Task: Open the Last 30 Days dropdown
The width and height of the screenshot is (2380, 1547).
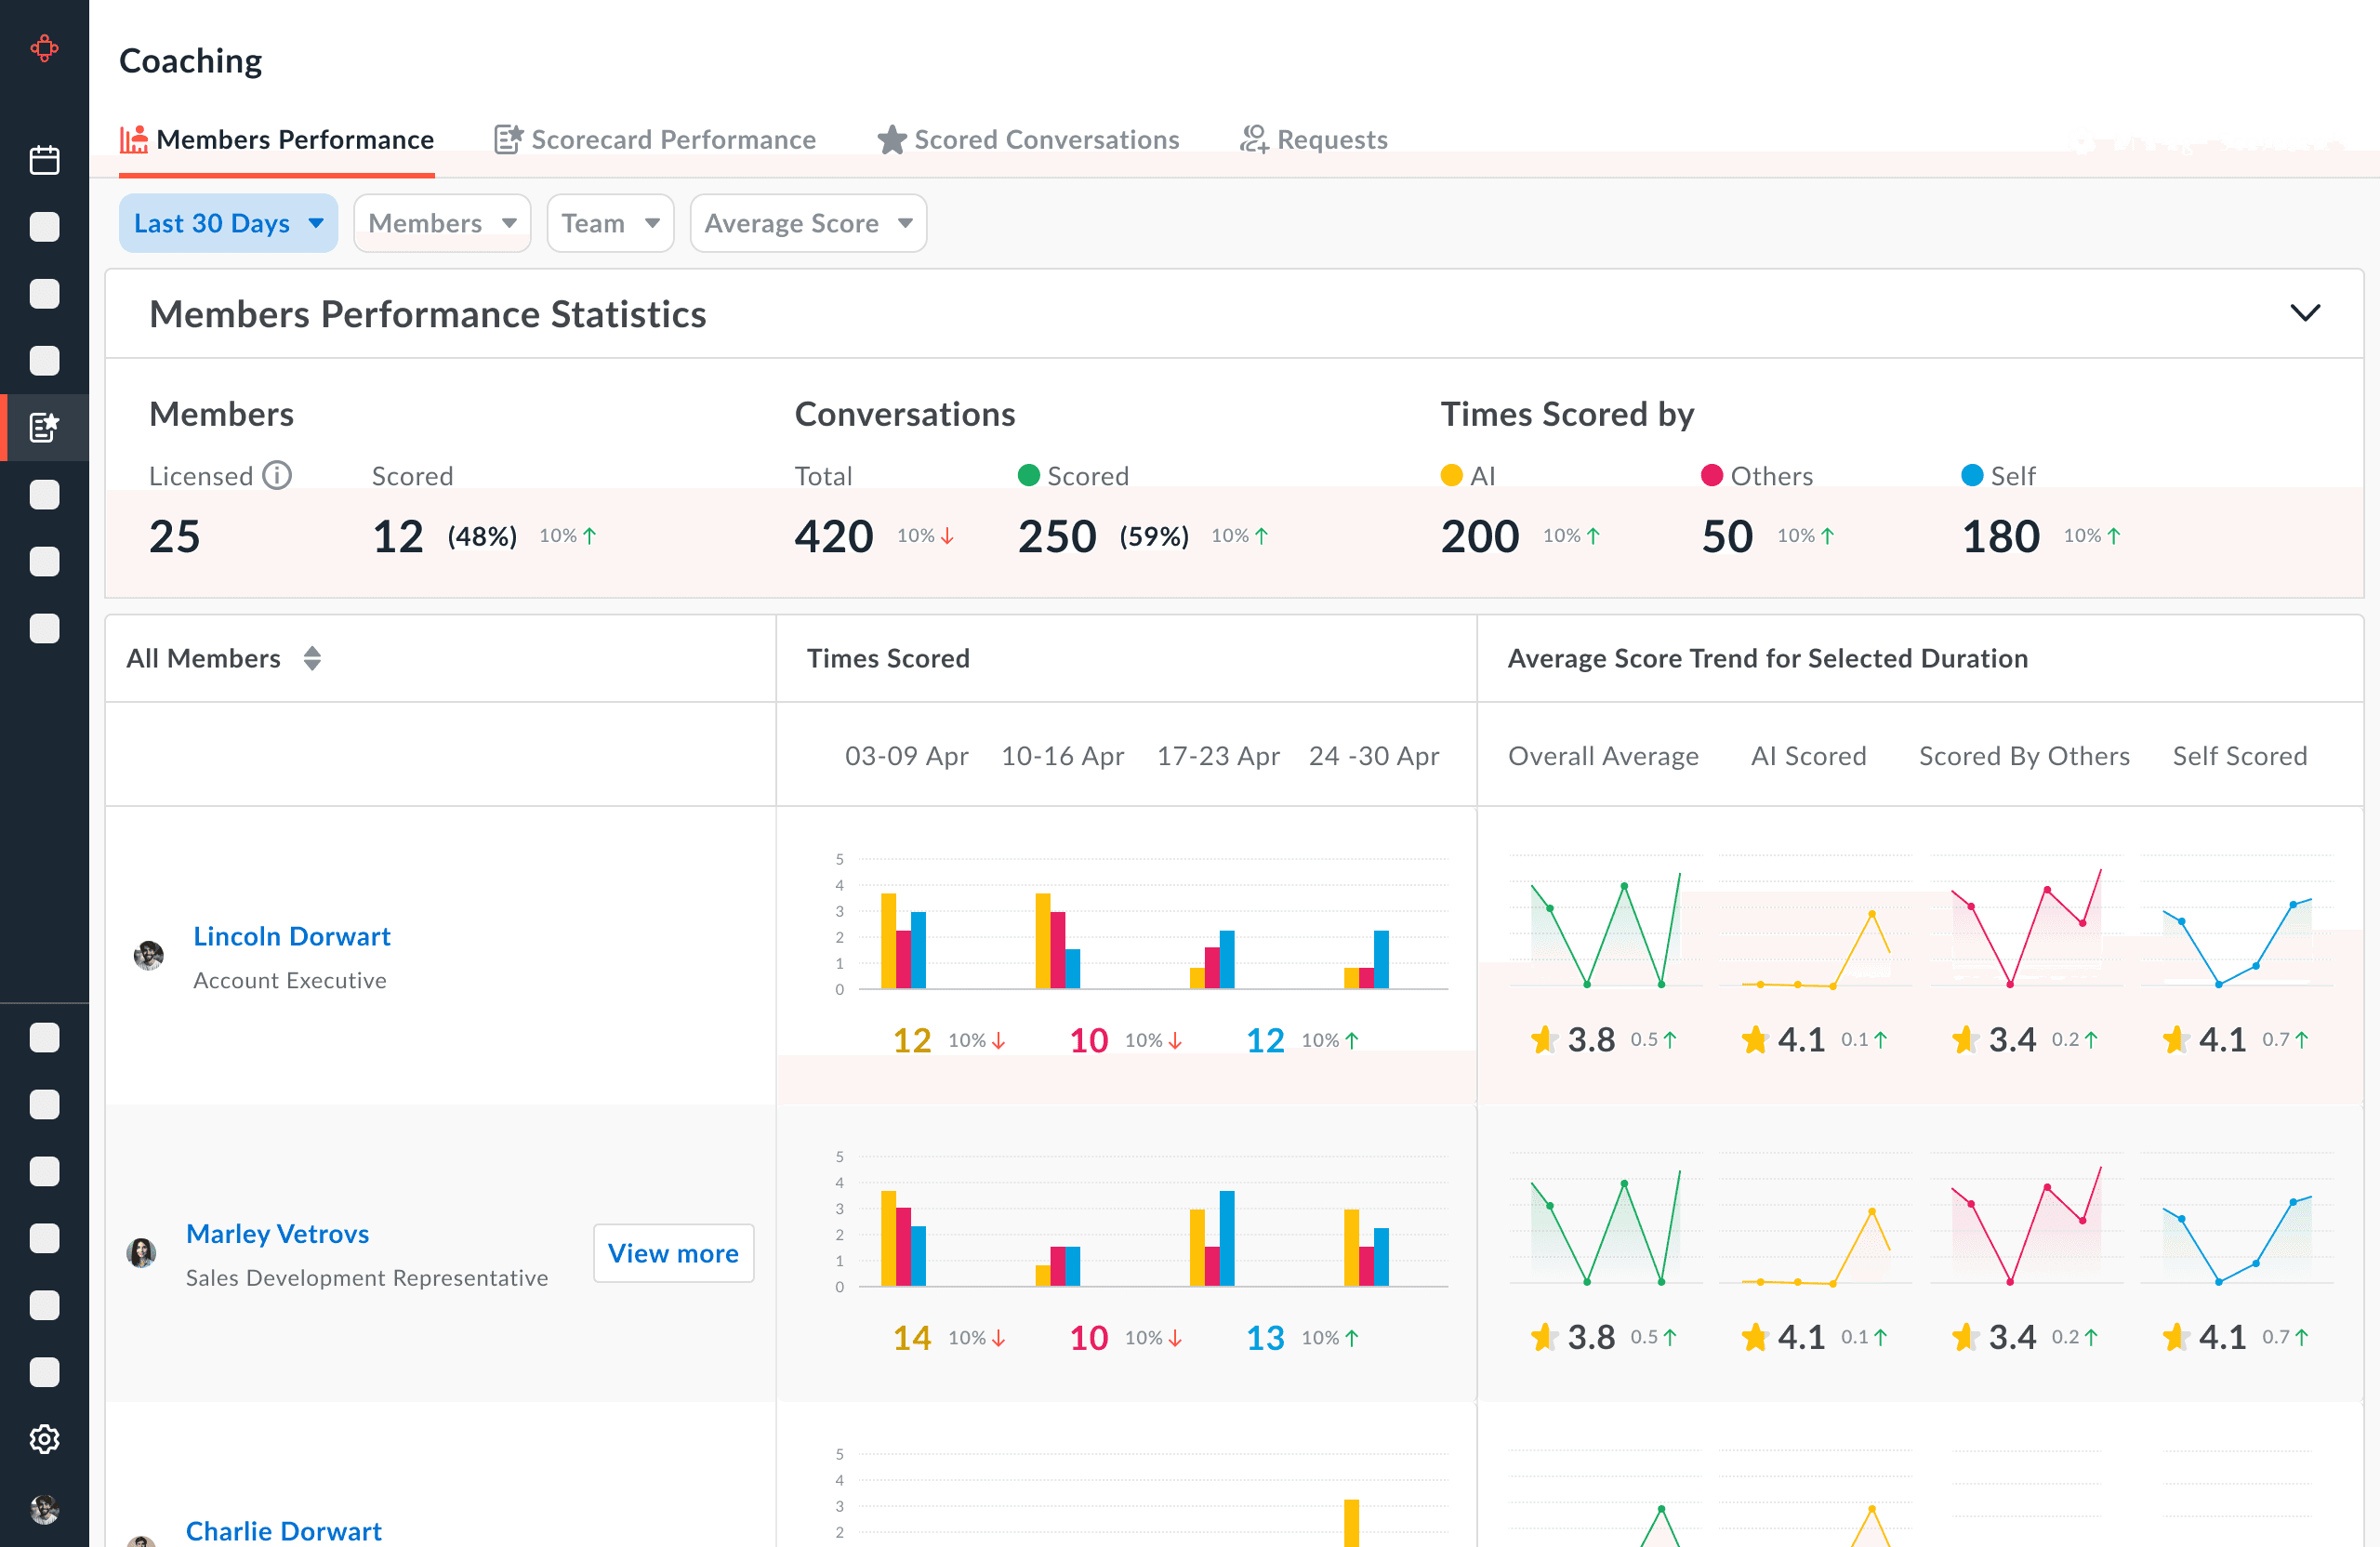Action: tap(228, 223)
